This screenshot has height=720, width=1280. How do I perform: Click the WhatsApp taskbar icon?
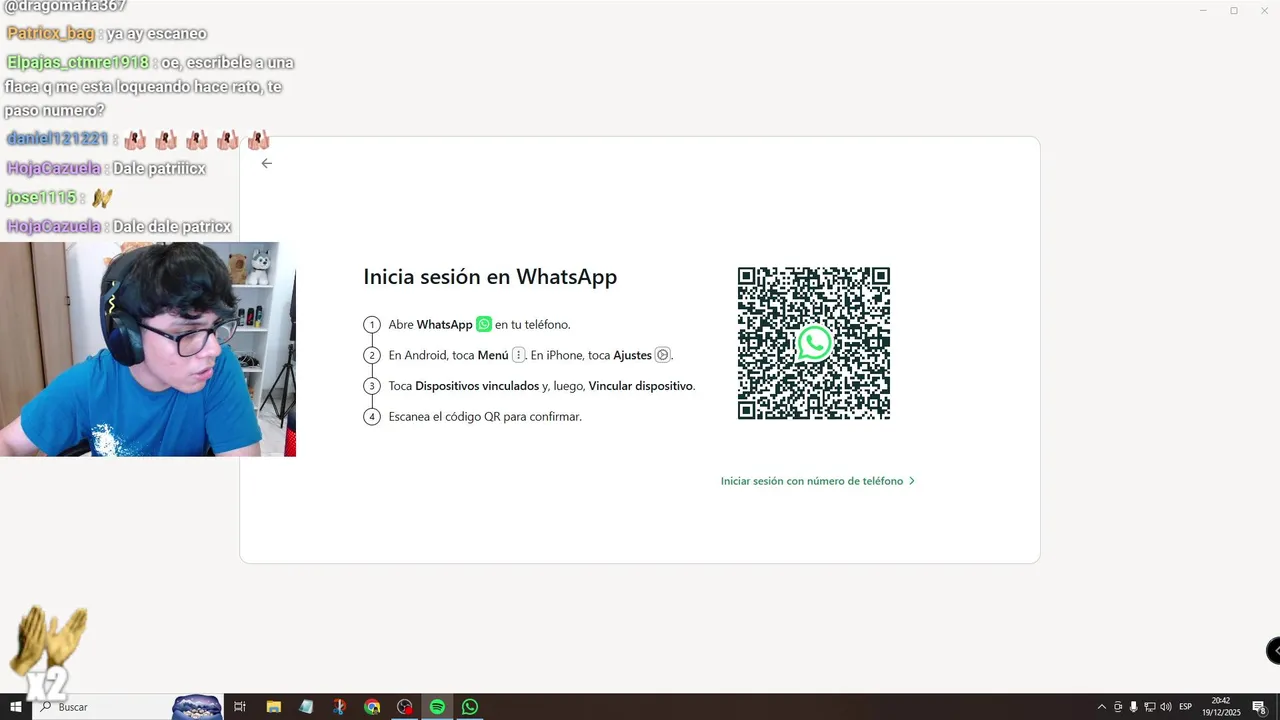point(470,707)
